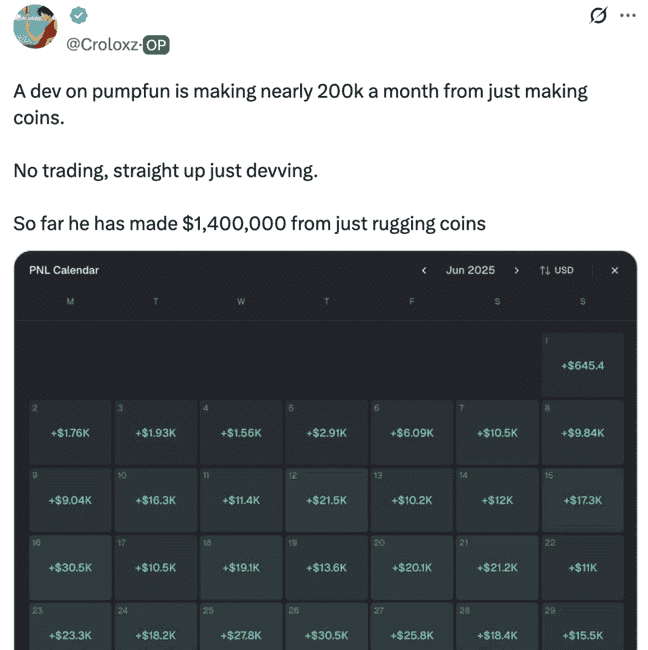Toggle the USD currency switch

(556, 270)
